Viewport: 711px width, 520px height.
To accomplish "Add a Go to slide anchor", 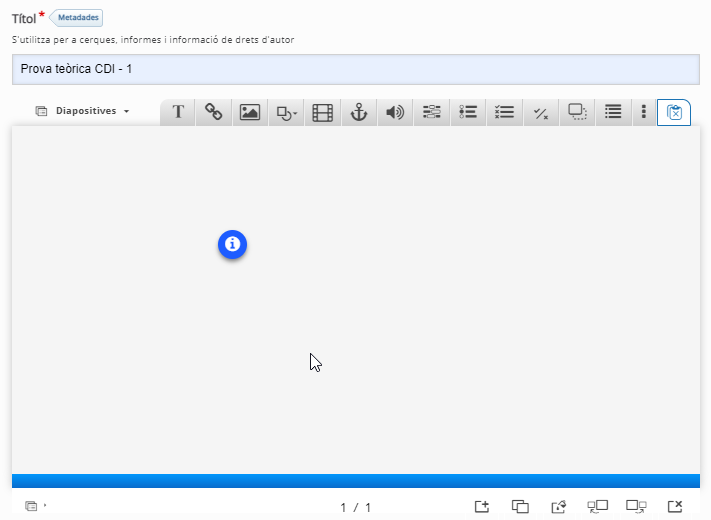I will [359, 112].
